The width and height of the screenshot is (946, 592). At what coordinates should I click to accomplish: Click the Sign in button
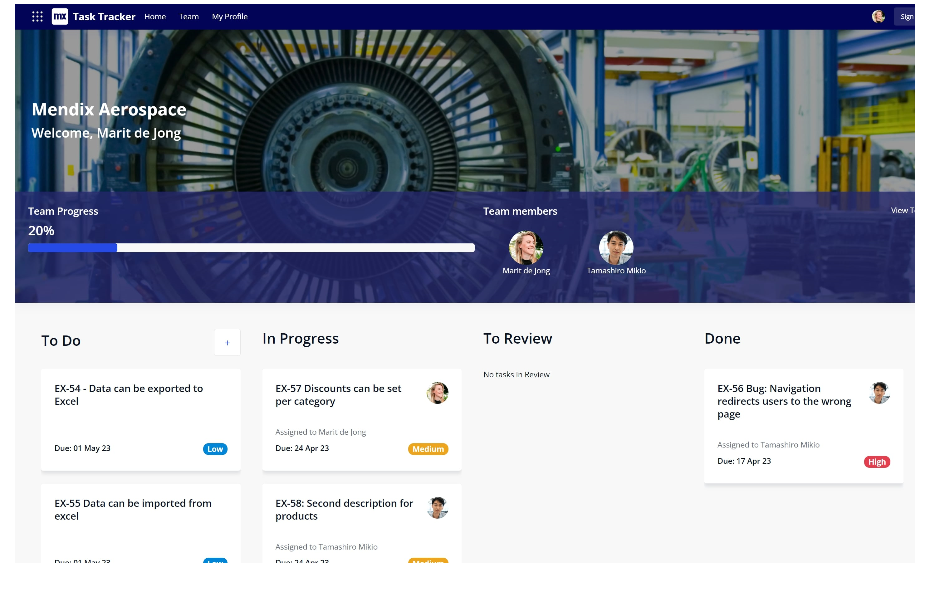tap(908, 16)
